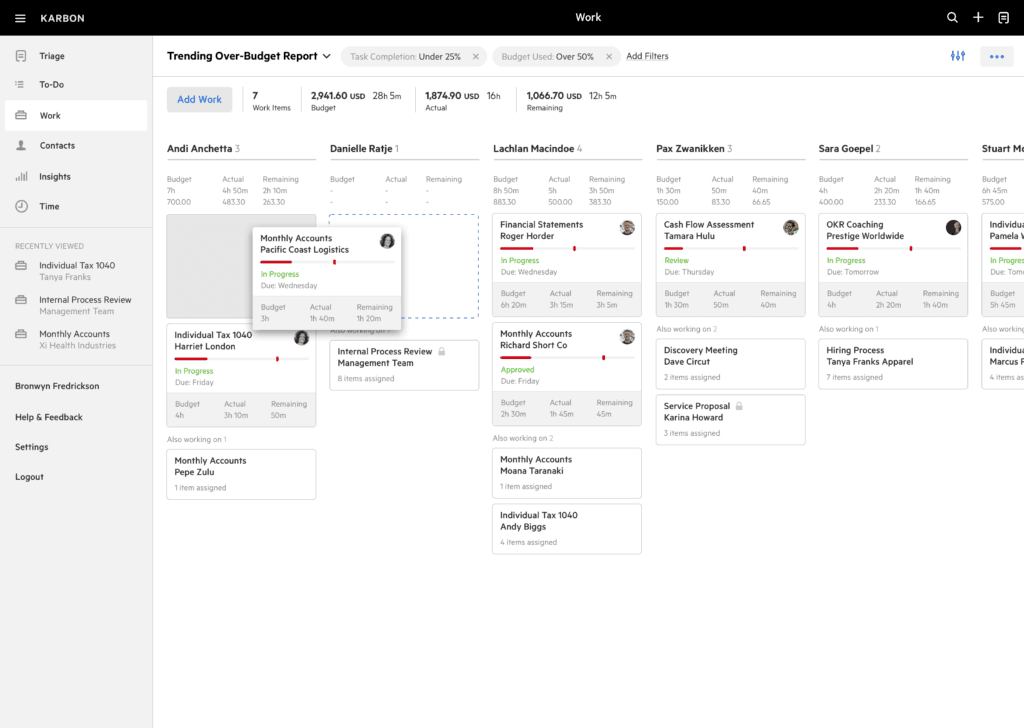
Task: Open Help & Feedback
Action: (x=49, y=417)
